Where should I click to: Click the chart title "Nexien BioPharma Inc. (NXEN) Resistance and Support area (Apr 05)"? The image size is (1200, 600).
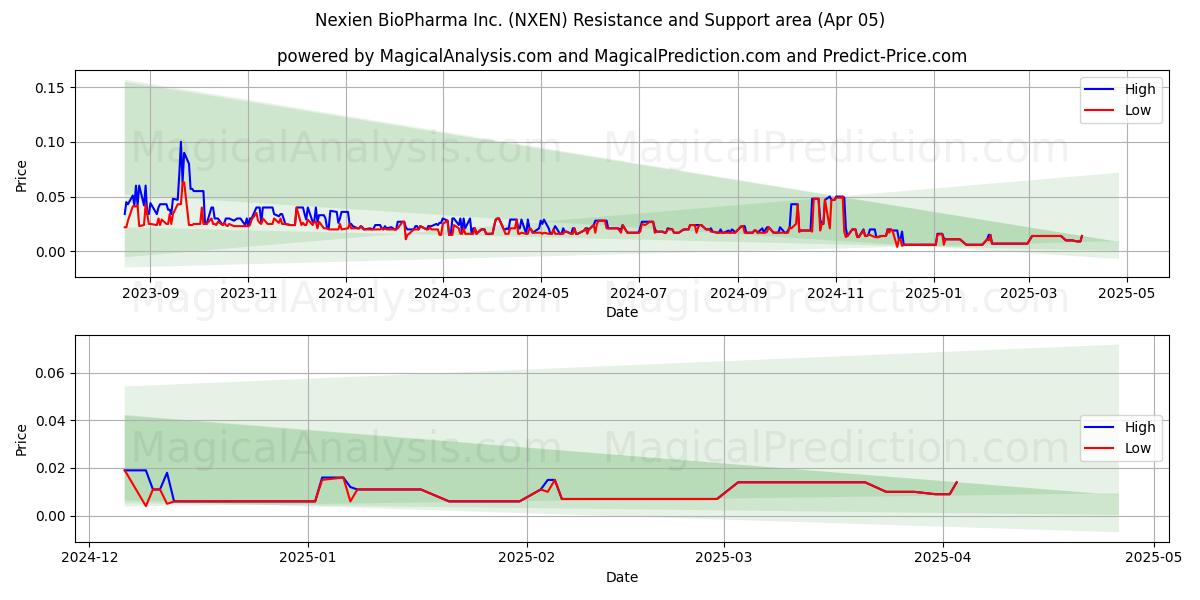(600, 20)
